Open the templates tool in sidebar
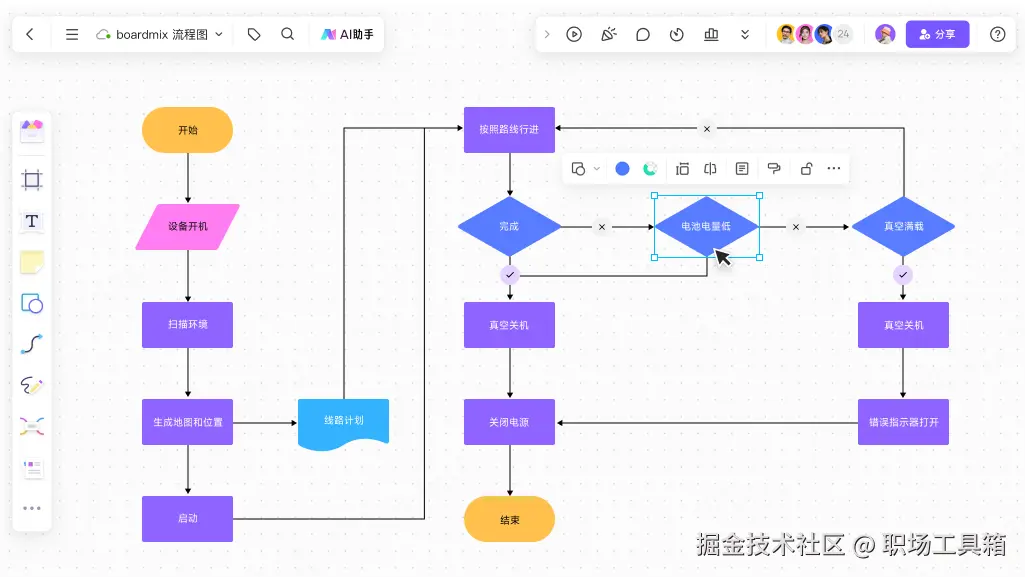 pos(32,131)
